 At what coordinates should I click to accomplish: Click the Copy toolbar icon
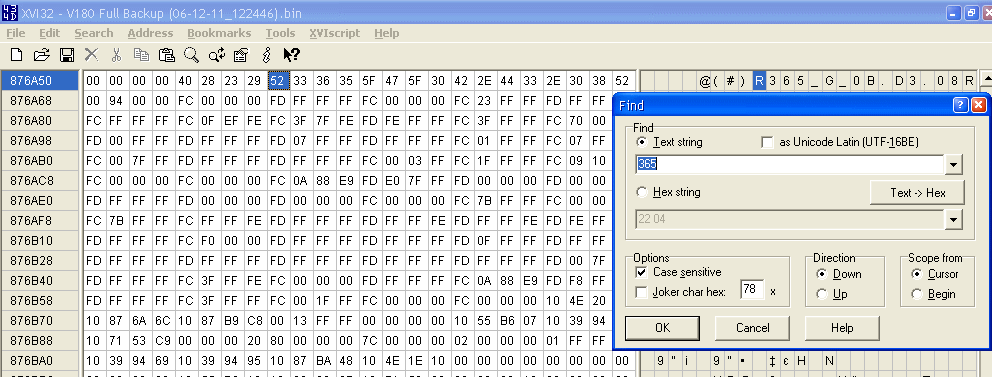[141, 55]
